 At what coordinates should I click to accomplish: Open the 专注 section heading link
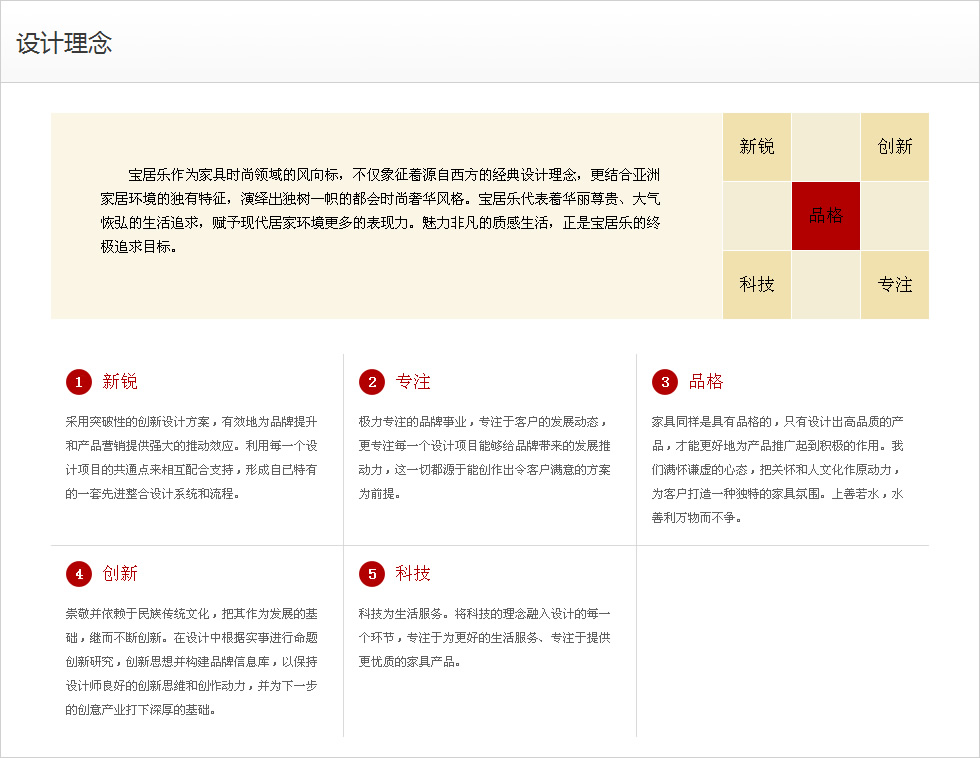tap(413, 382)
